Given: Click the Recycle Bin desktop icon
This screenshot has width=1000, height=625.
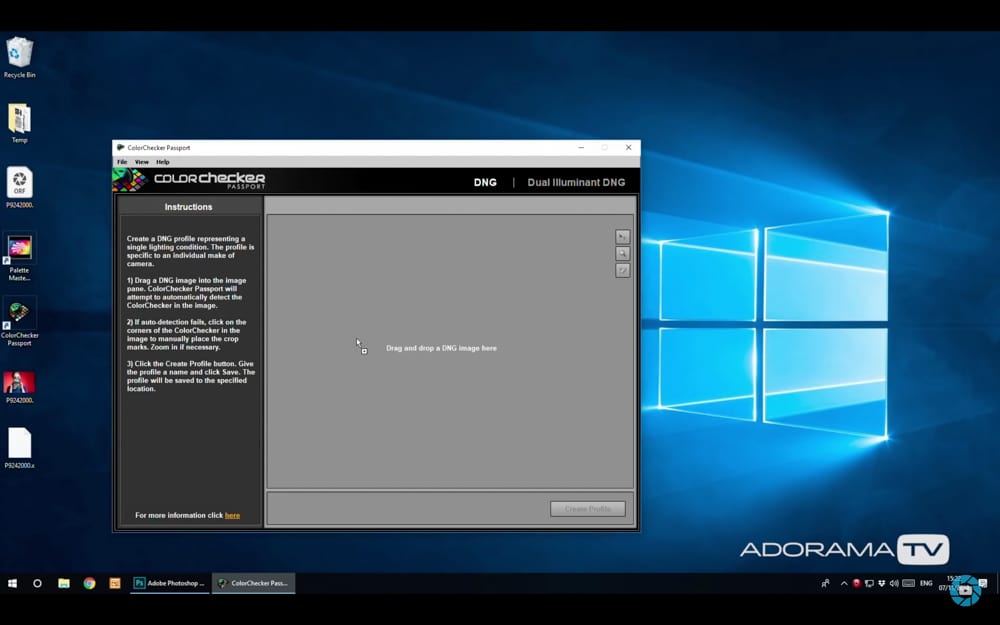Looking at the screenshot, I should 20,52.
